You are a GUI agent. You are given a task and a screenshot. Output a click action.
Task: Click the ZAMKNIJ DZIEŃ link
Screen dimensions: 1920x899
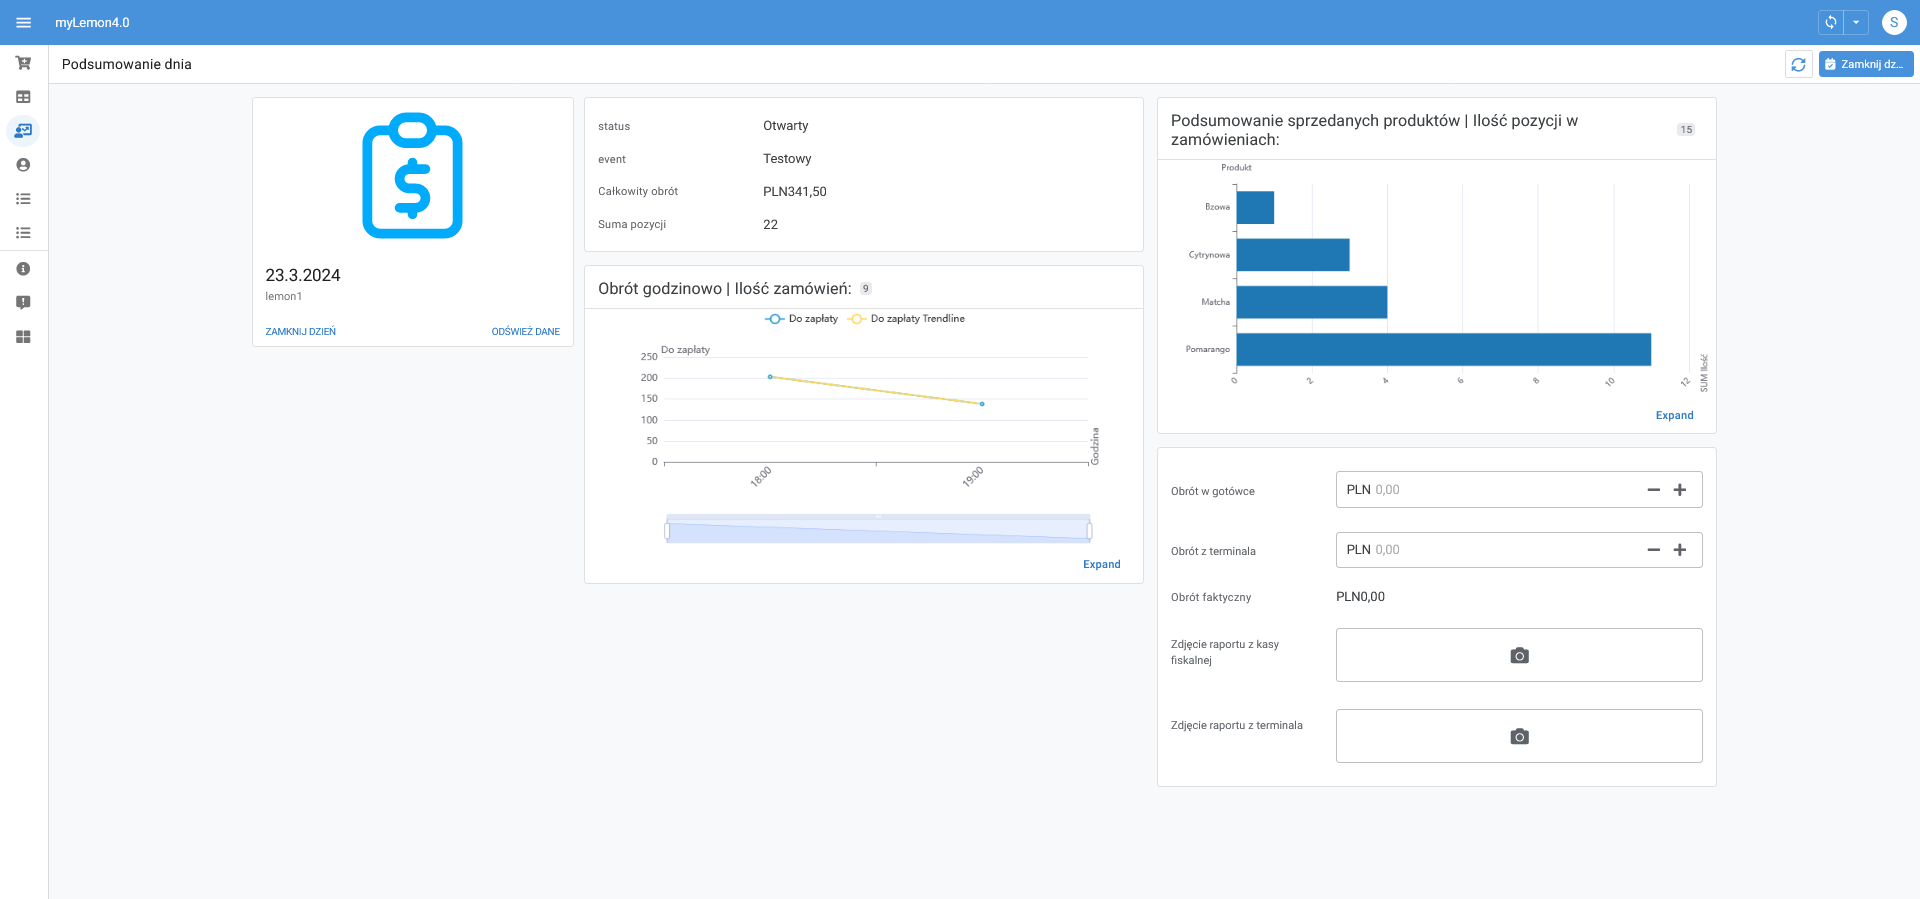tap(300, 332)
